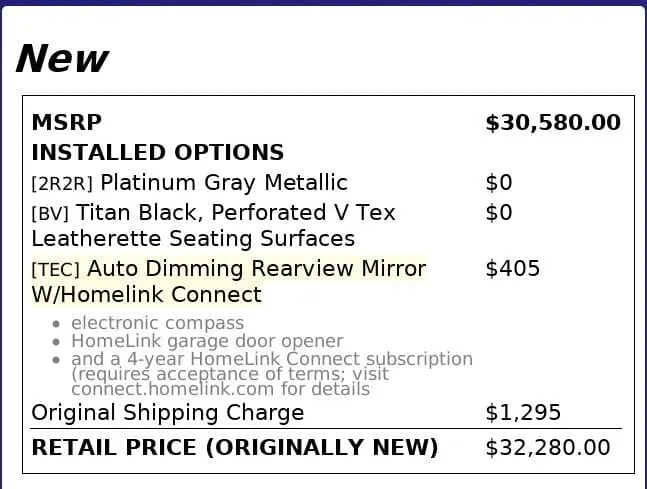Click the $32,280.00 retail price total
The height and width of the screenshot is (489, 647).
tap(547, 447)
